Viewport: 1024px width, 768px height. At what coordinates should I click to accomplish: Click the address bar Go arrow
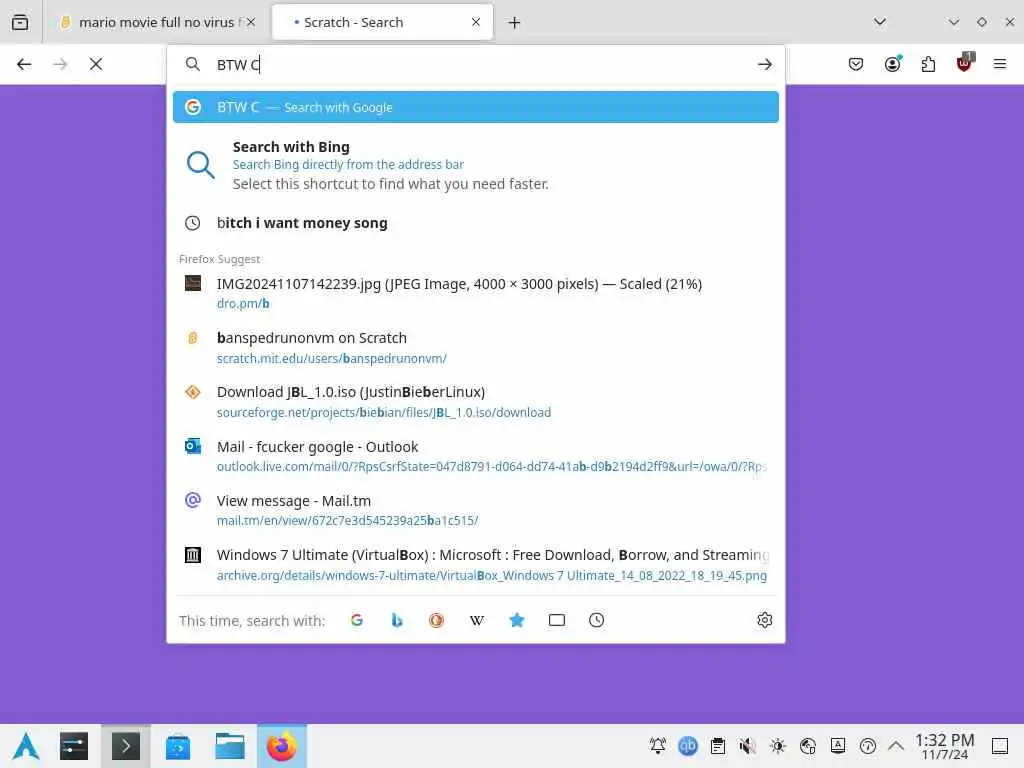click(x=765, y=64)
